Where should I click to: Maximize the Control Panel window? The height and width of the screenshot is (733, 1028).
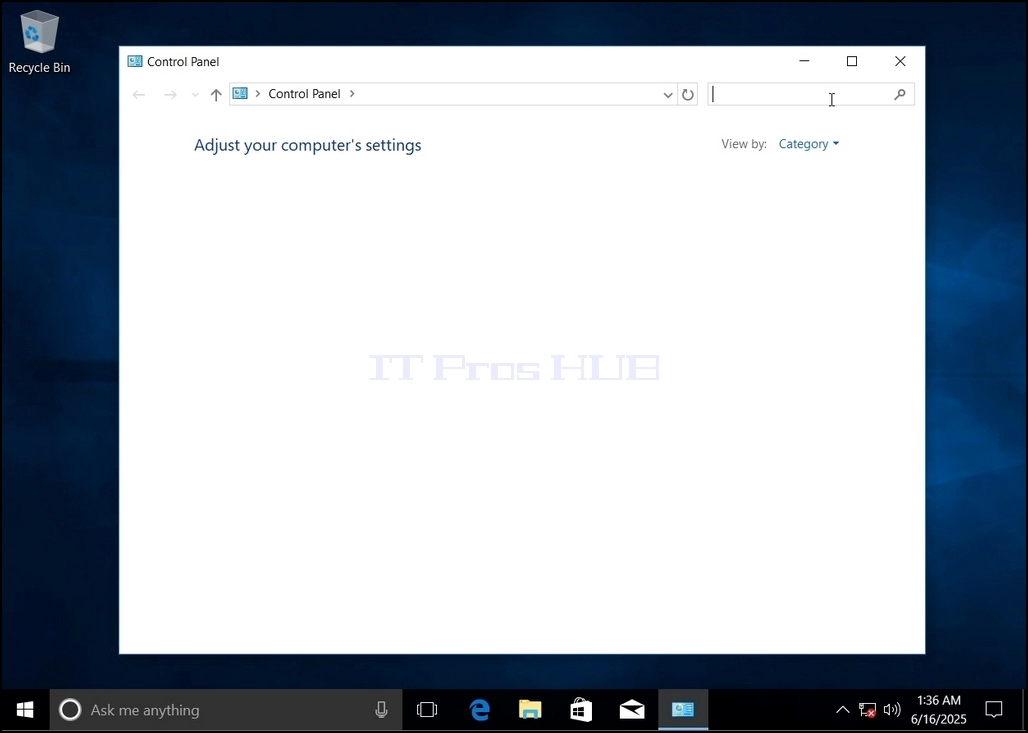[852, 61]
